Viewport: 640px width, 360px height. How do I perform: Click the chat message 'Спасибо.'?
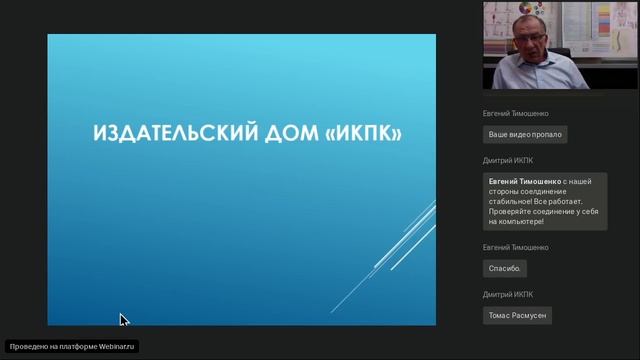504,269
